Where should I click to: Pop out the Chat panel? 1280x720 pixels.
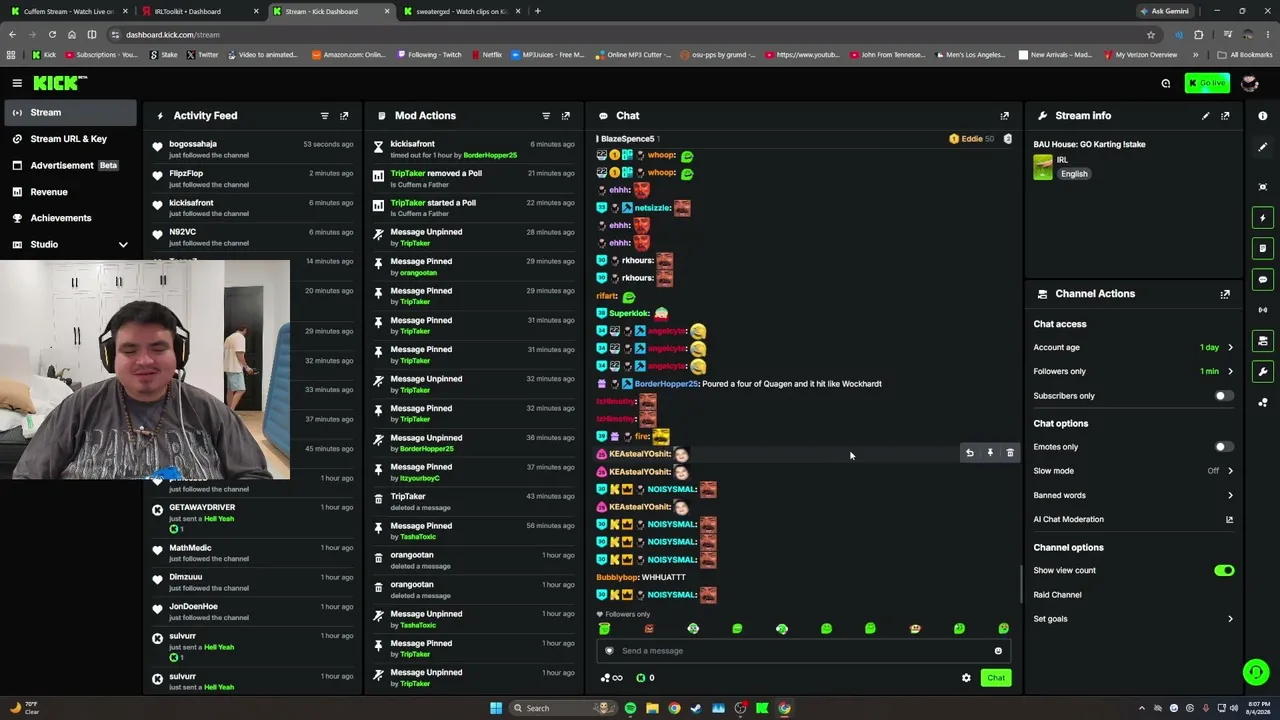point(1005,116)
